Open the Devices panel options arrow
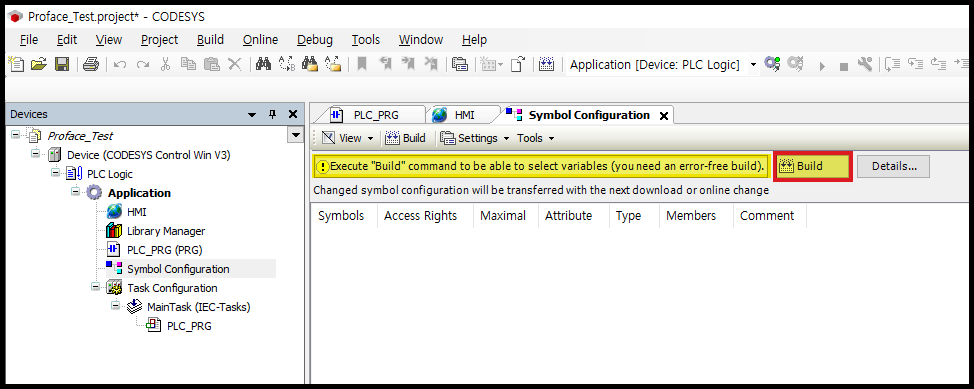 (x=252, y=114)
